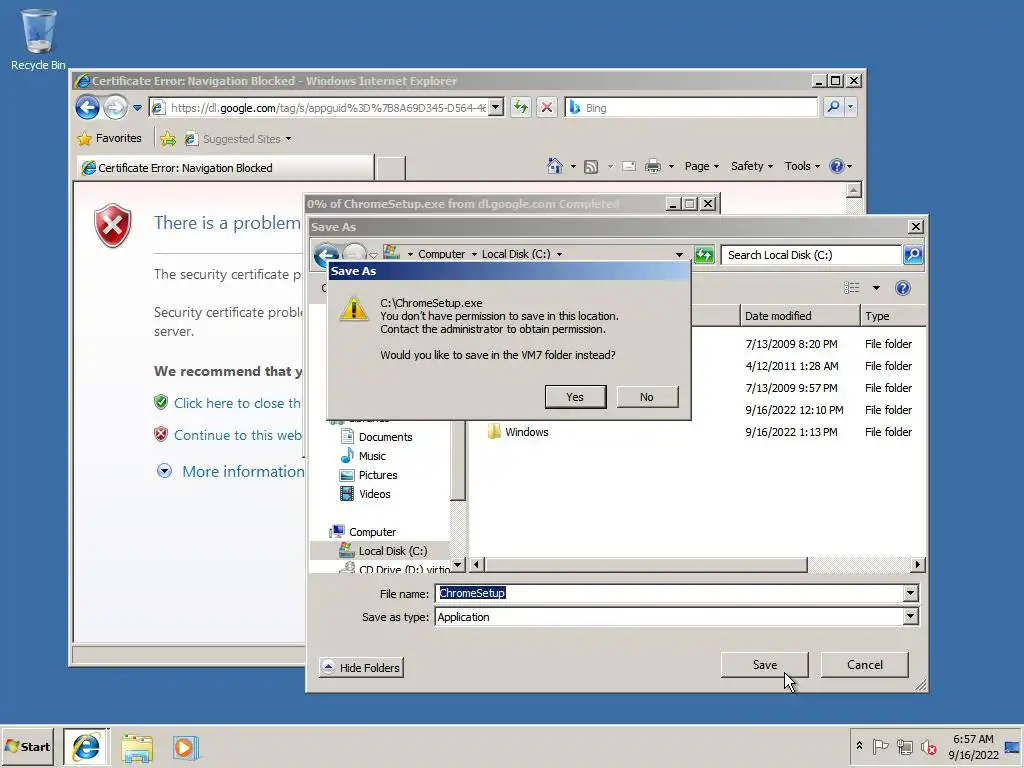Viewport: 1024px width, 768px height.
Task: Click the muted volume tray icon
Action: tap(929, 746)
